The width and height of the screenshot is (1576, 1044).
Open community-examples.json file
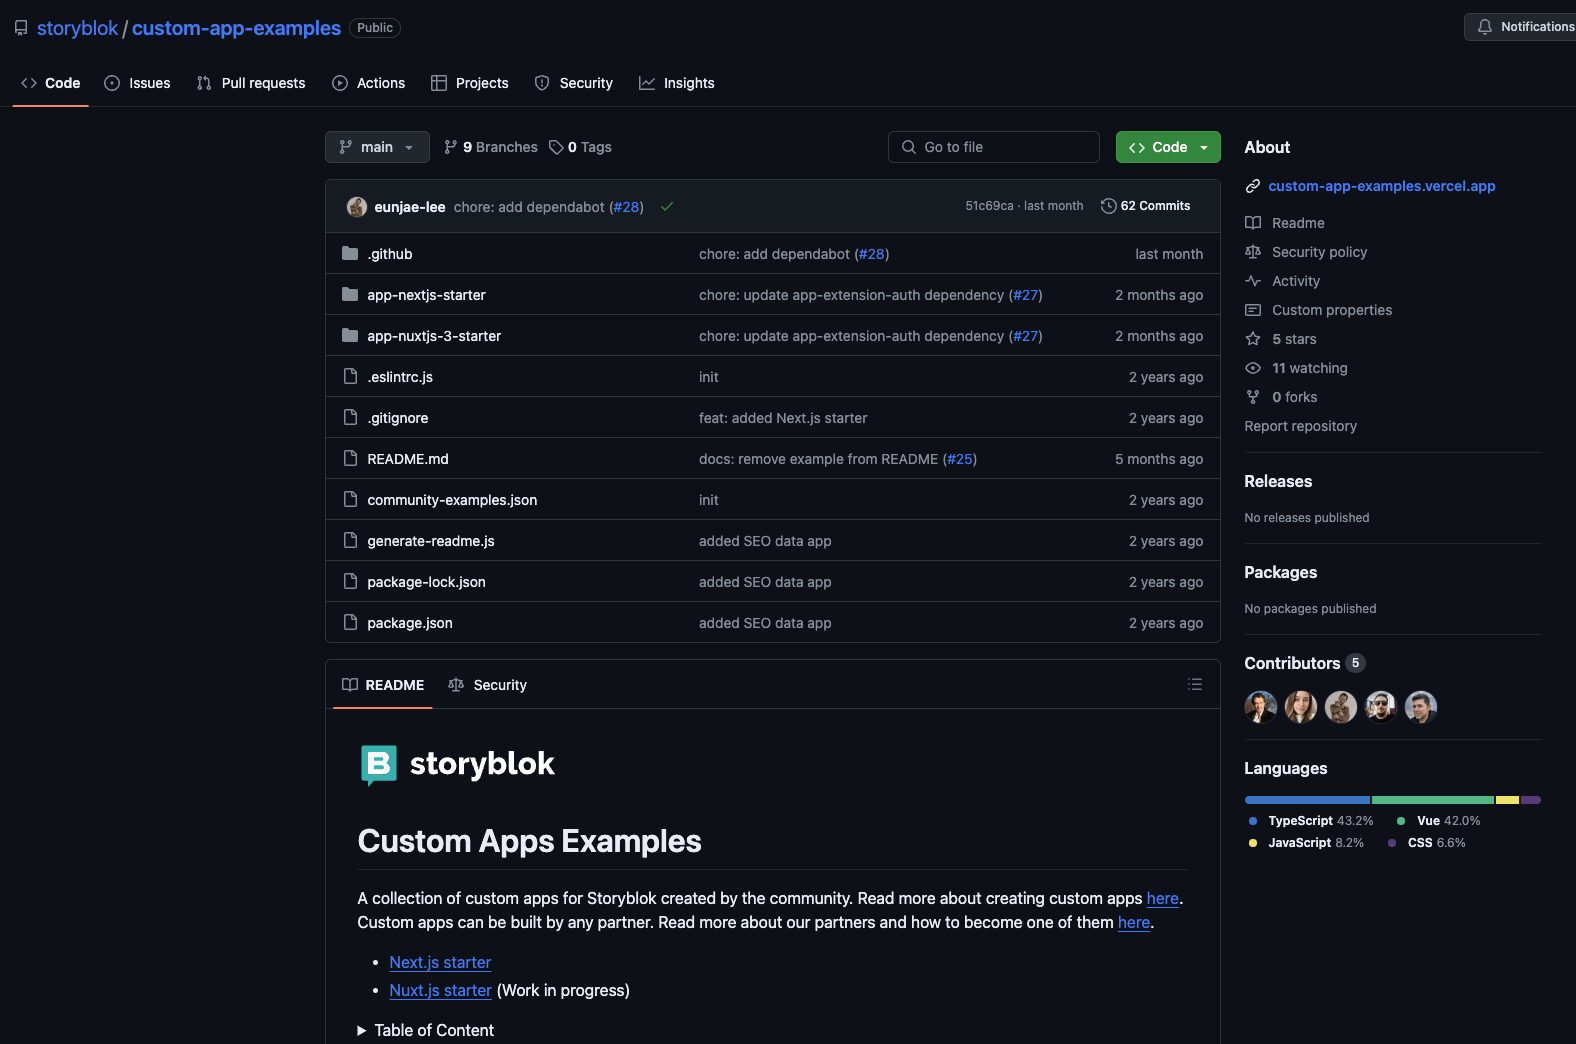(x=452, y=500)
